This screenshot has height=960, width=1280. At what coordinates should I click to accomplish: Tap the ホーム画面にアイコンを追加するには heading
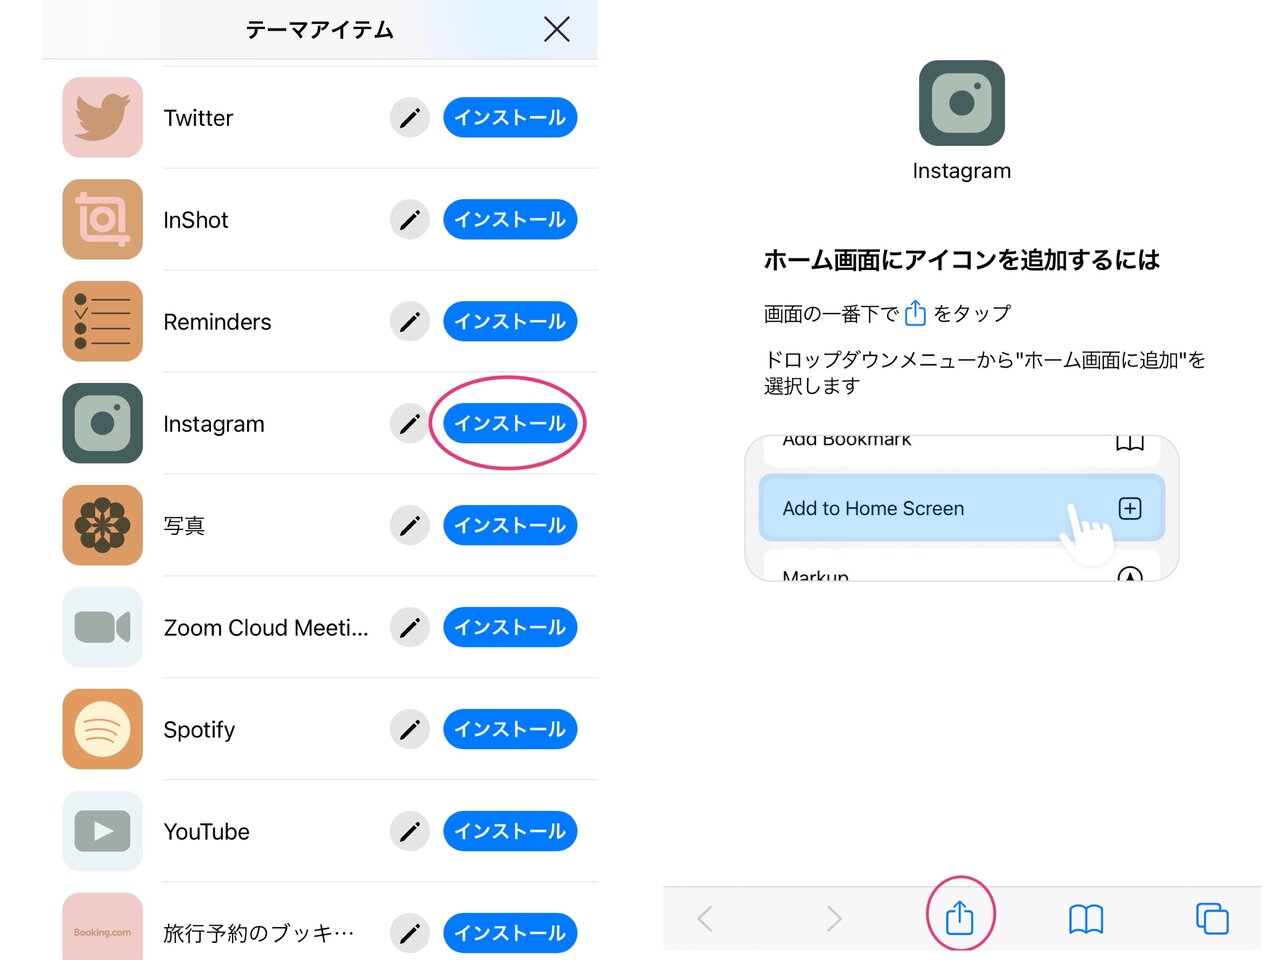[x=962, y=260]
